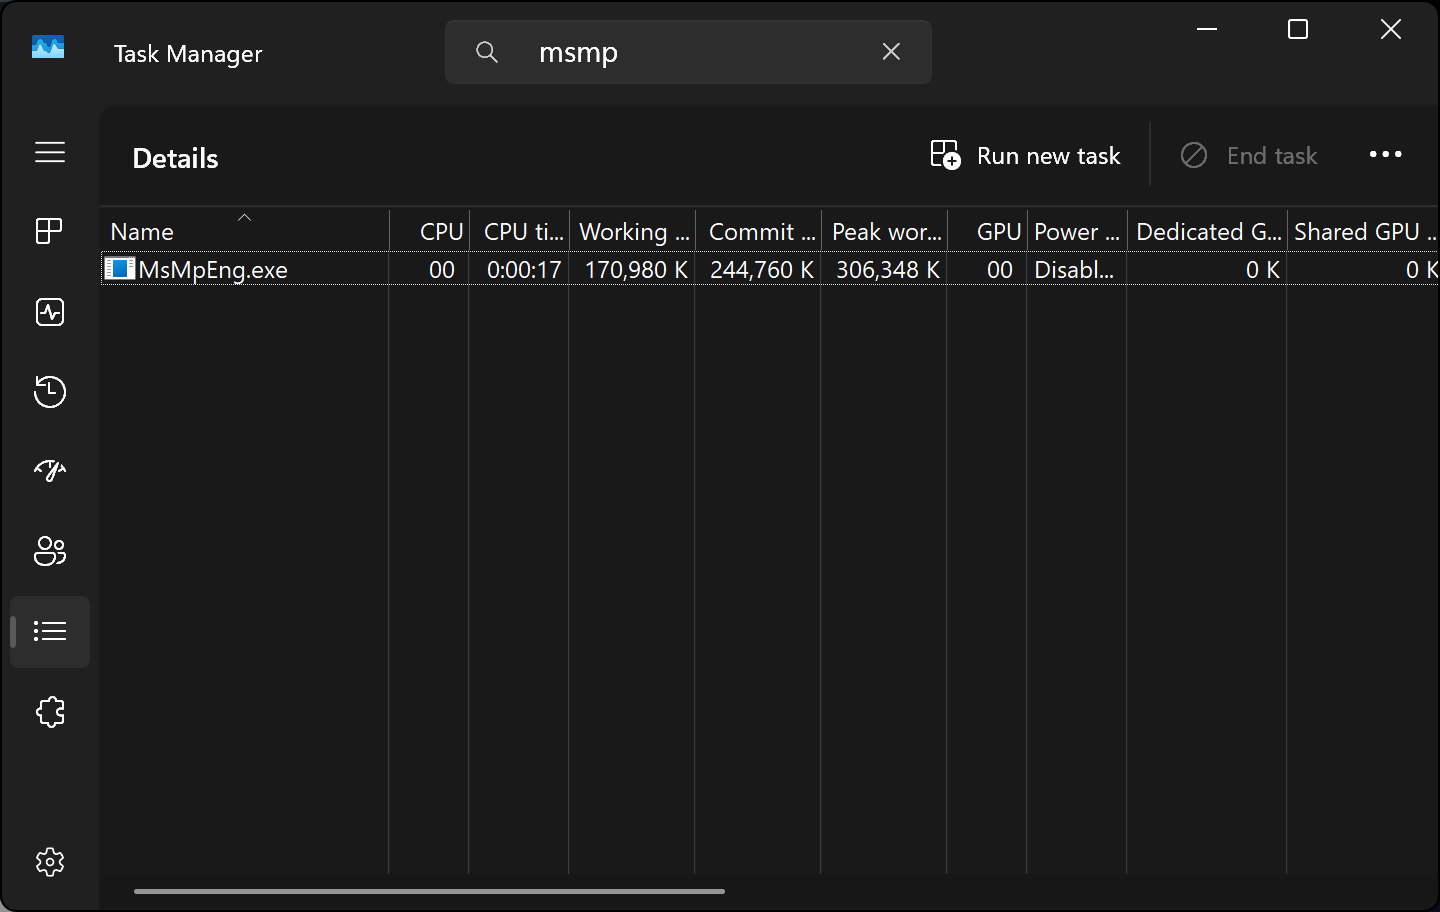The image size is (1440, 912).
Task: Click the Run new task button
Action: click(1025, 155)
